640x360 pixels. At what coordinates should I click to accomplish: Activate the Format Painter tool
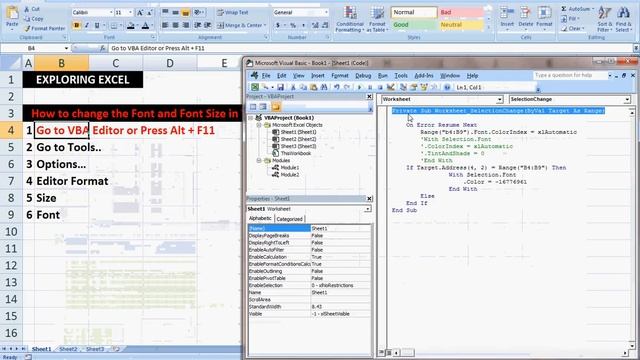(44, 29)
